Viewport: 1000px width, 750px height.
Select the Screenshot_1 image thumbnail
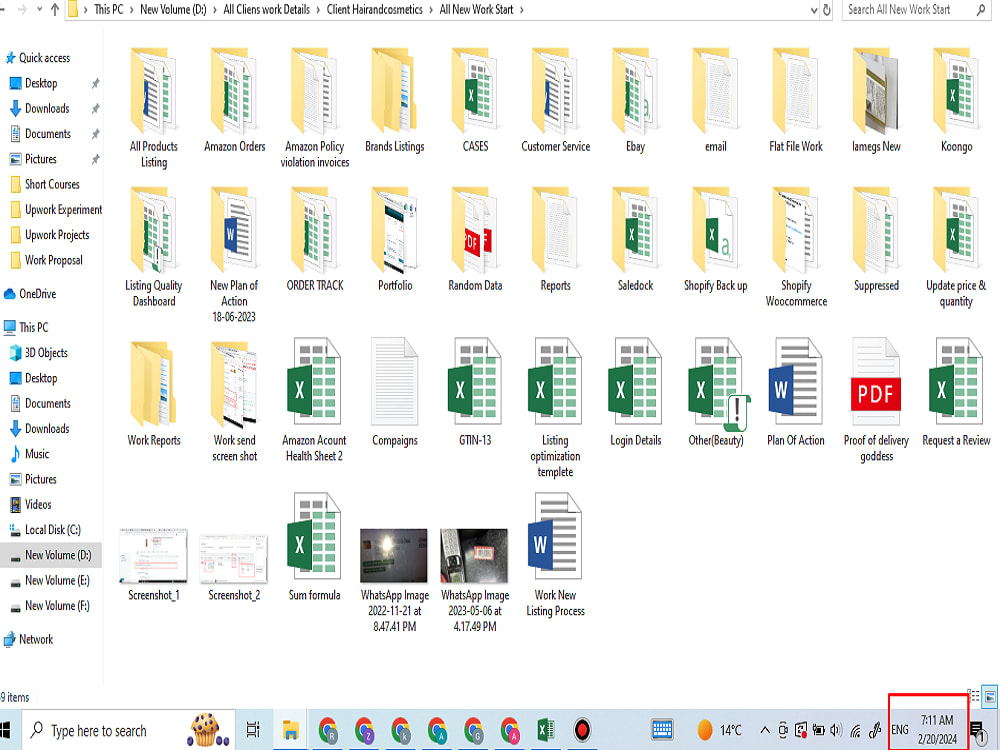(154, 555)
